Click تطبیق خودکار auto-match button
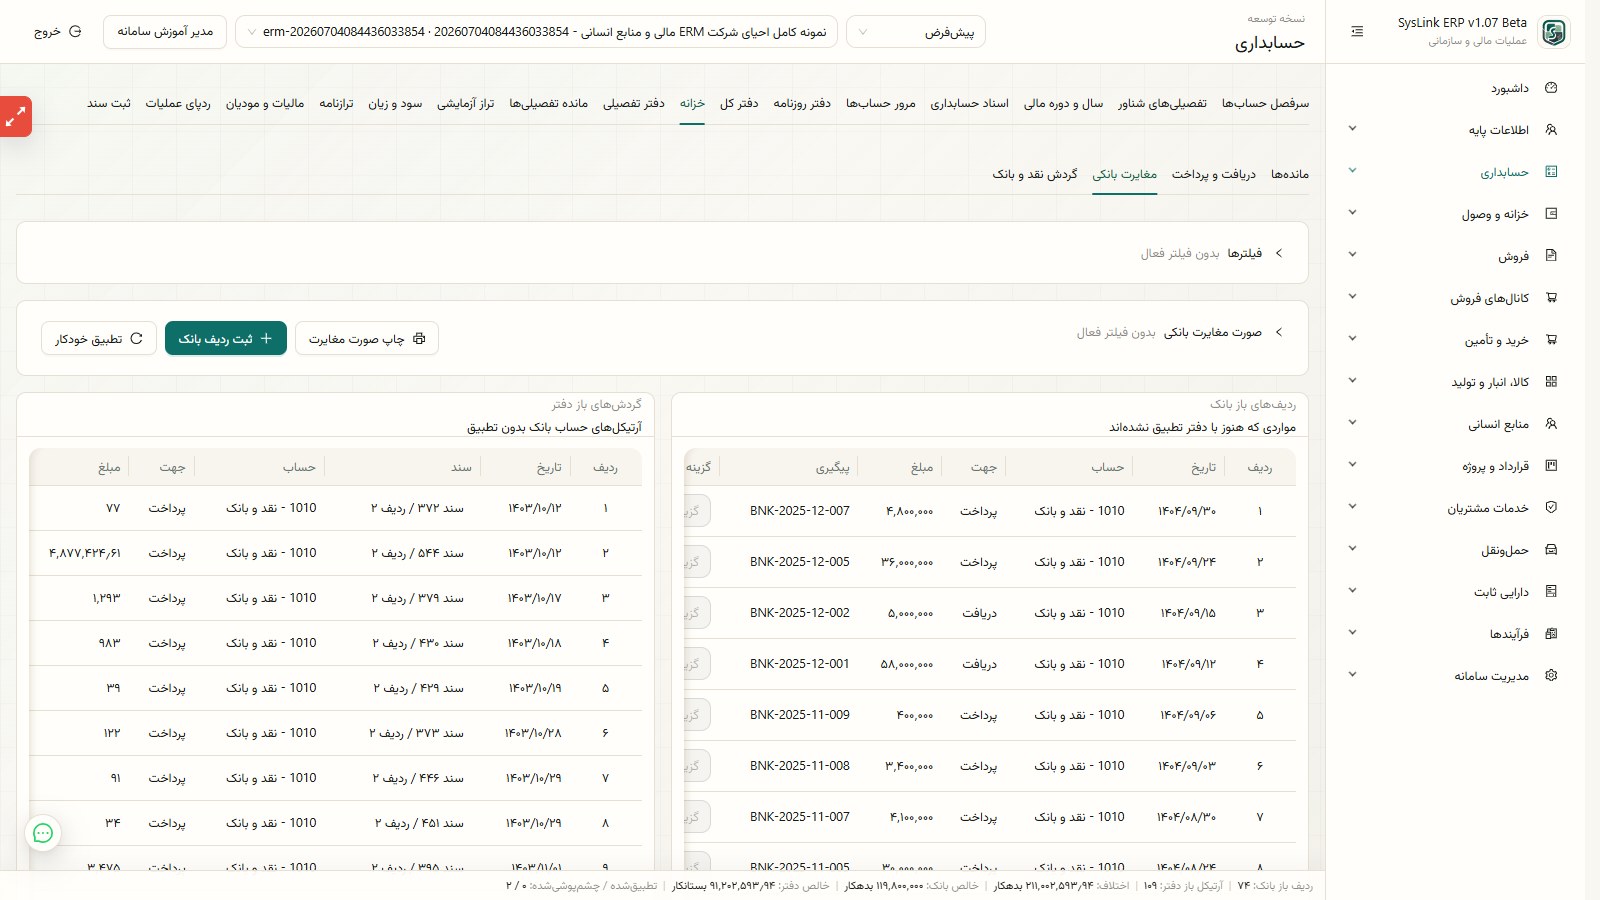Screen dimensions: 1600x900 pos(99,339)
